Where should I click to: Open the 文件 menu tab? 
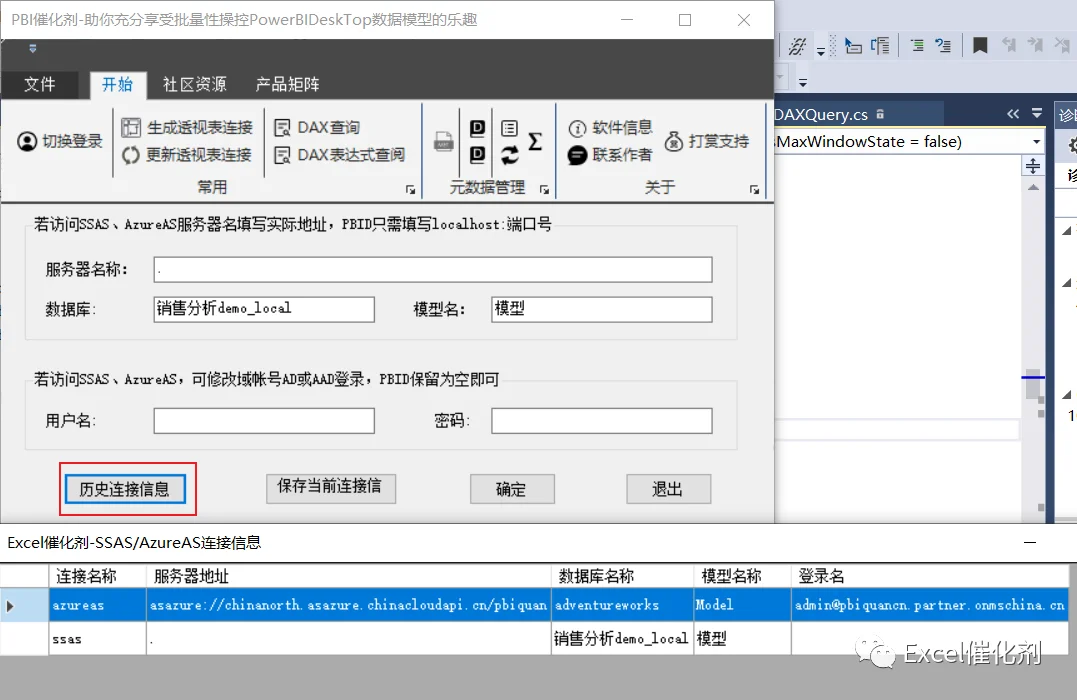coord(39,84)
